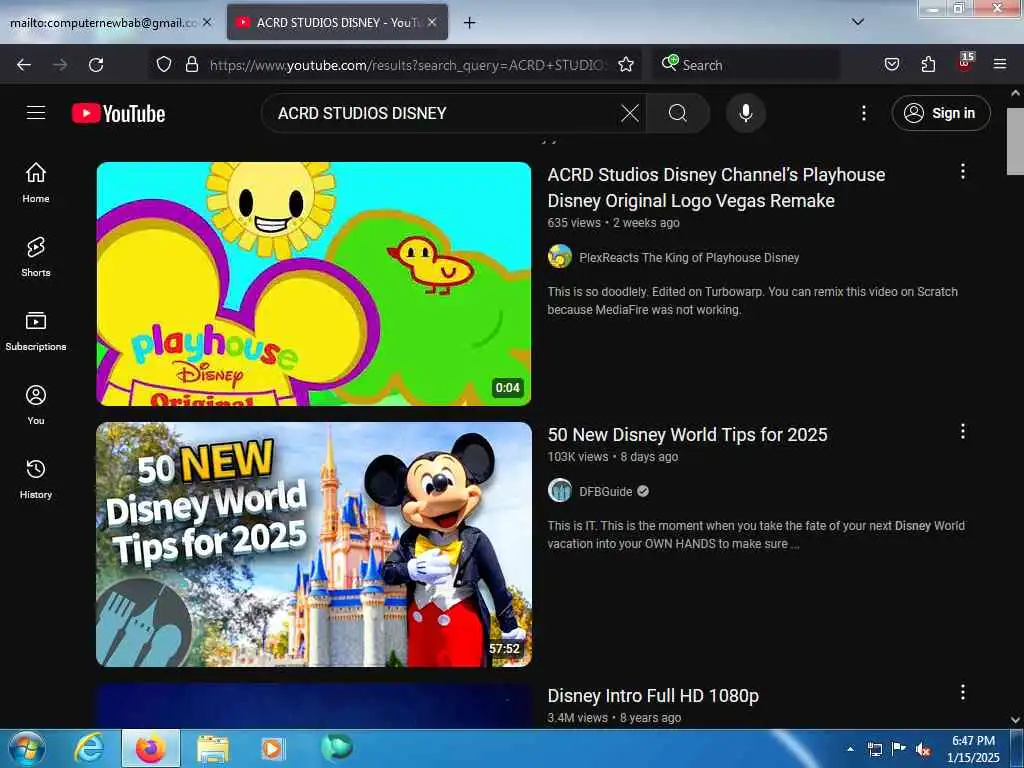Visit the DFBGuide channel
Image resolution: width=1024 pixels, height=768 pixels.
point(605,491)
